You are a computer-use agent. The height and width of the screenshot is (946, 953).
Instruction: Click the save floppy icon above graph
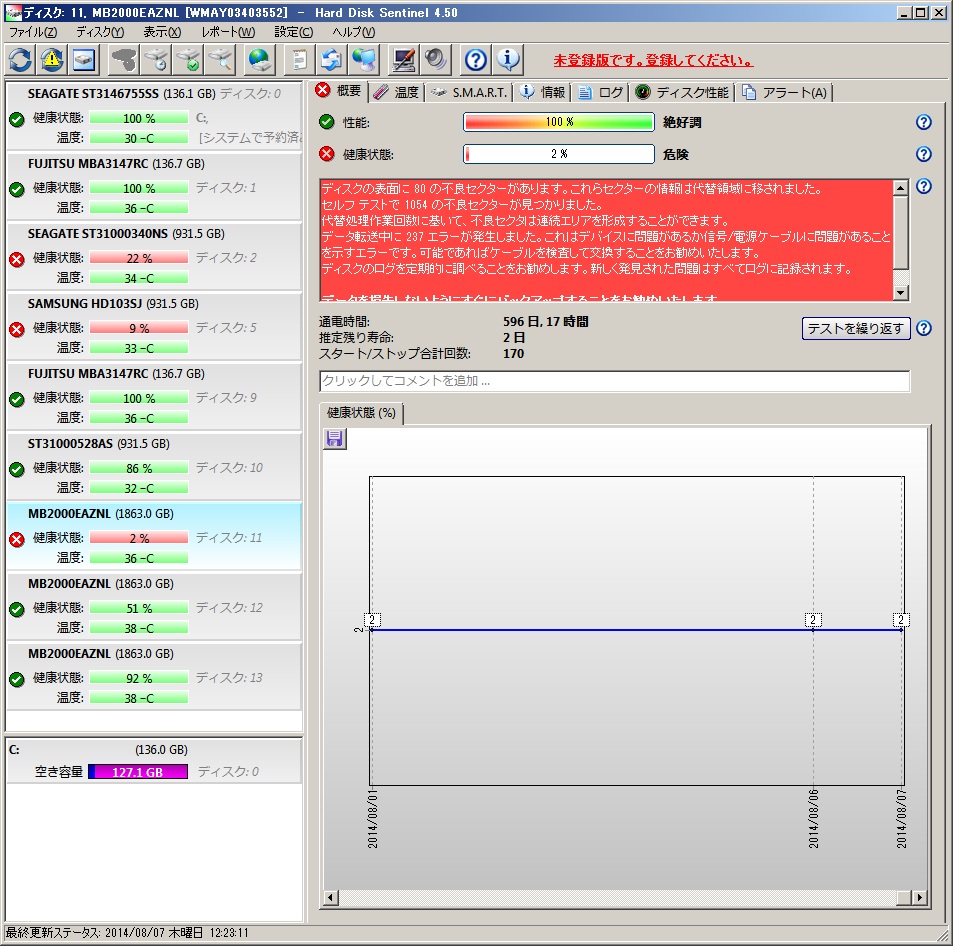335,439
